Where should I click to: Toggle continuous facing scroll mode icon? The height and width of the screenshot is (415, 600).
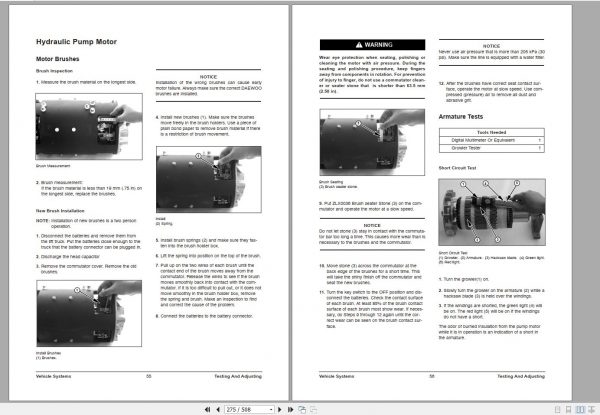[x=592, y=410]
